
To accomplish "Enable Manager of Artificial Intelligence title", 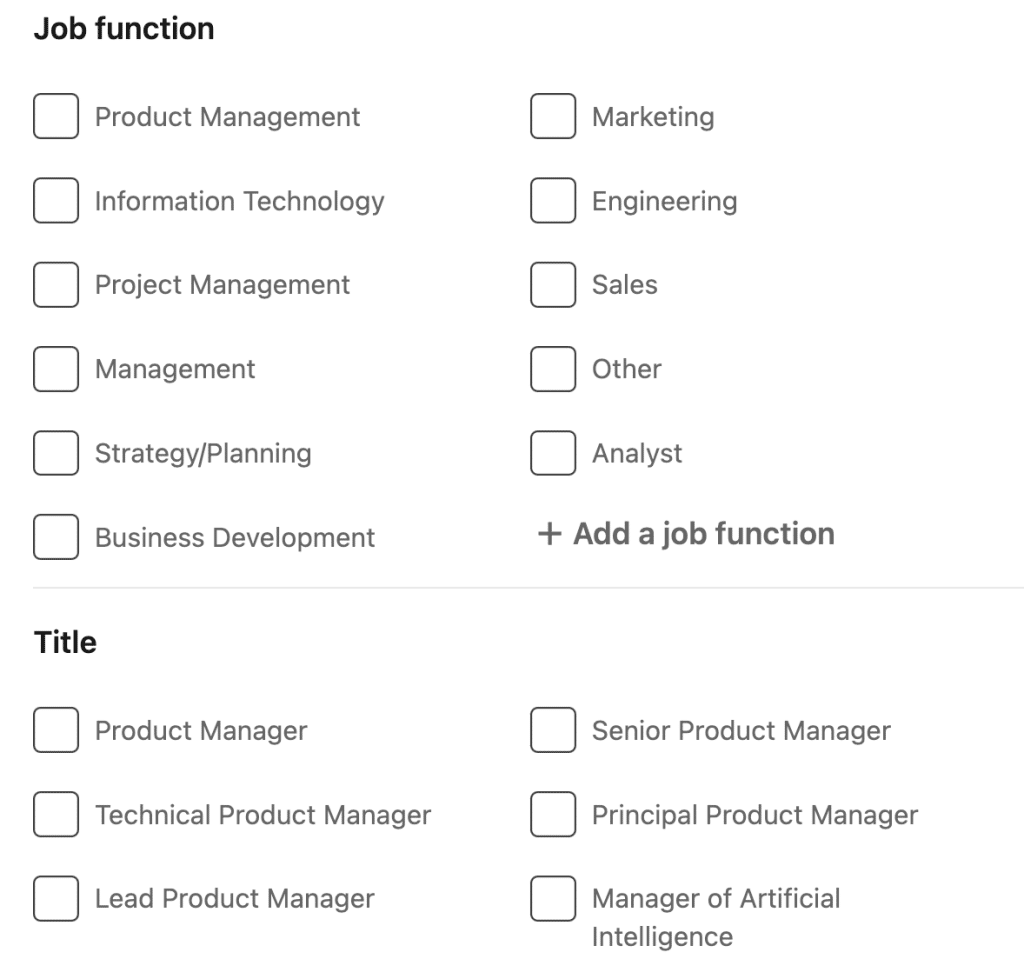I will [x=553, y=899].
